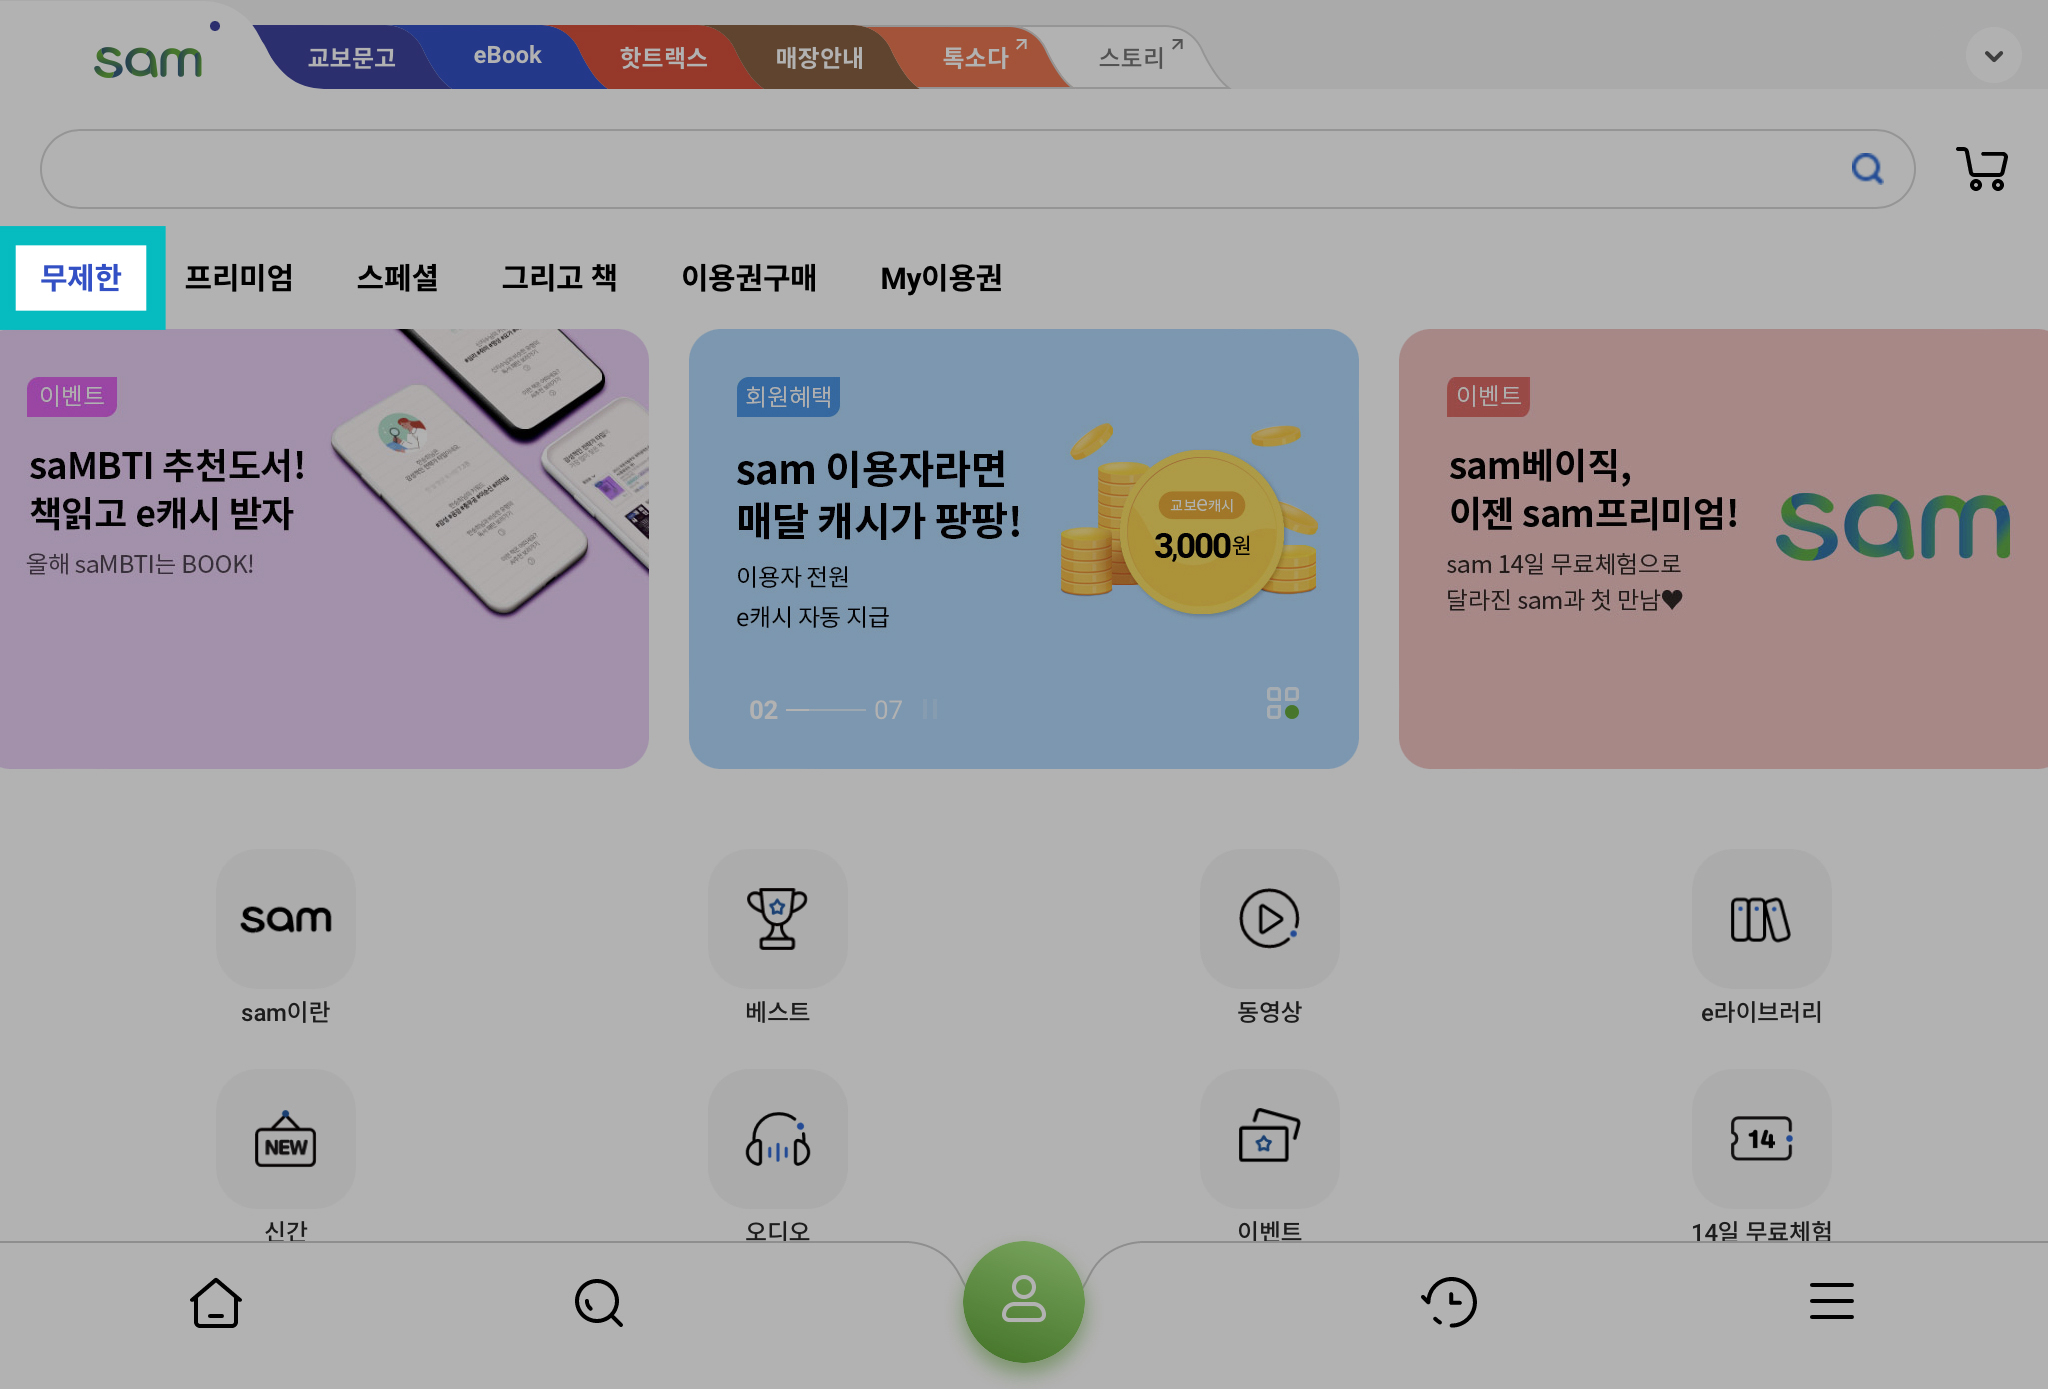Open the 베스트 trophy icon
This screenshot has height=1389, width=2048.
[x=777, y=919]
